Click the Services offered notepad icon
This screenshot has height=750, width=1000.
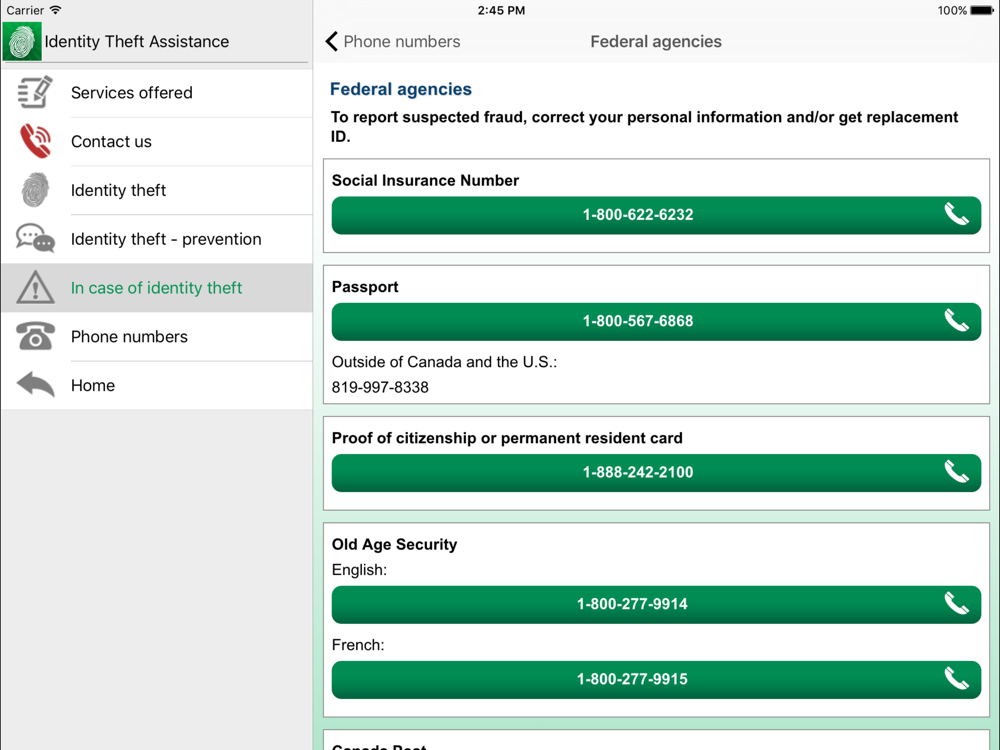pos(35,92)
